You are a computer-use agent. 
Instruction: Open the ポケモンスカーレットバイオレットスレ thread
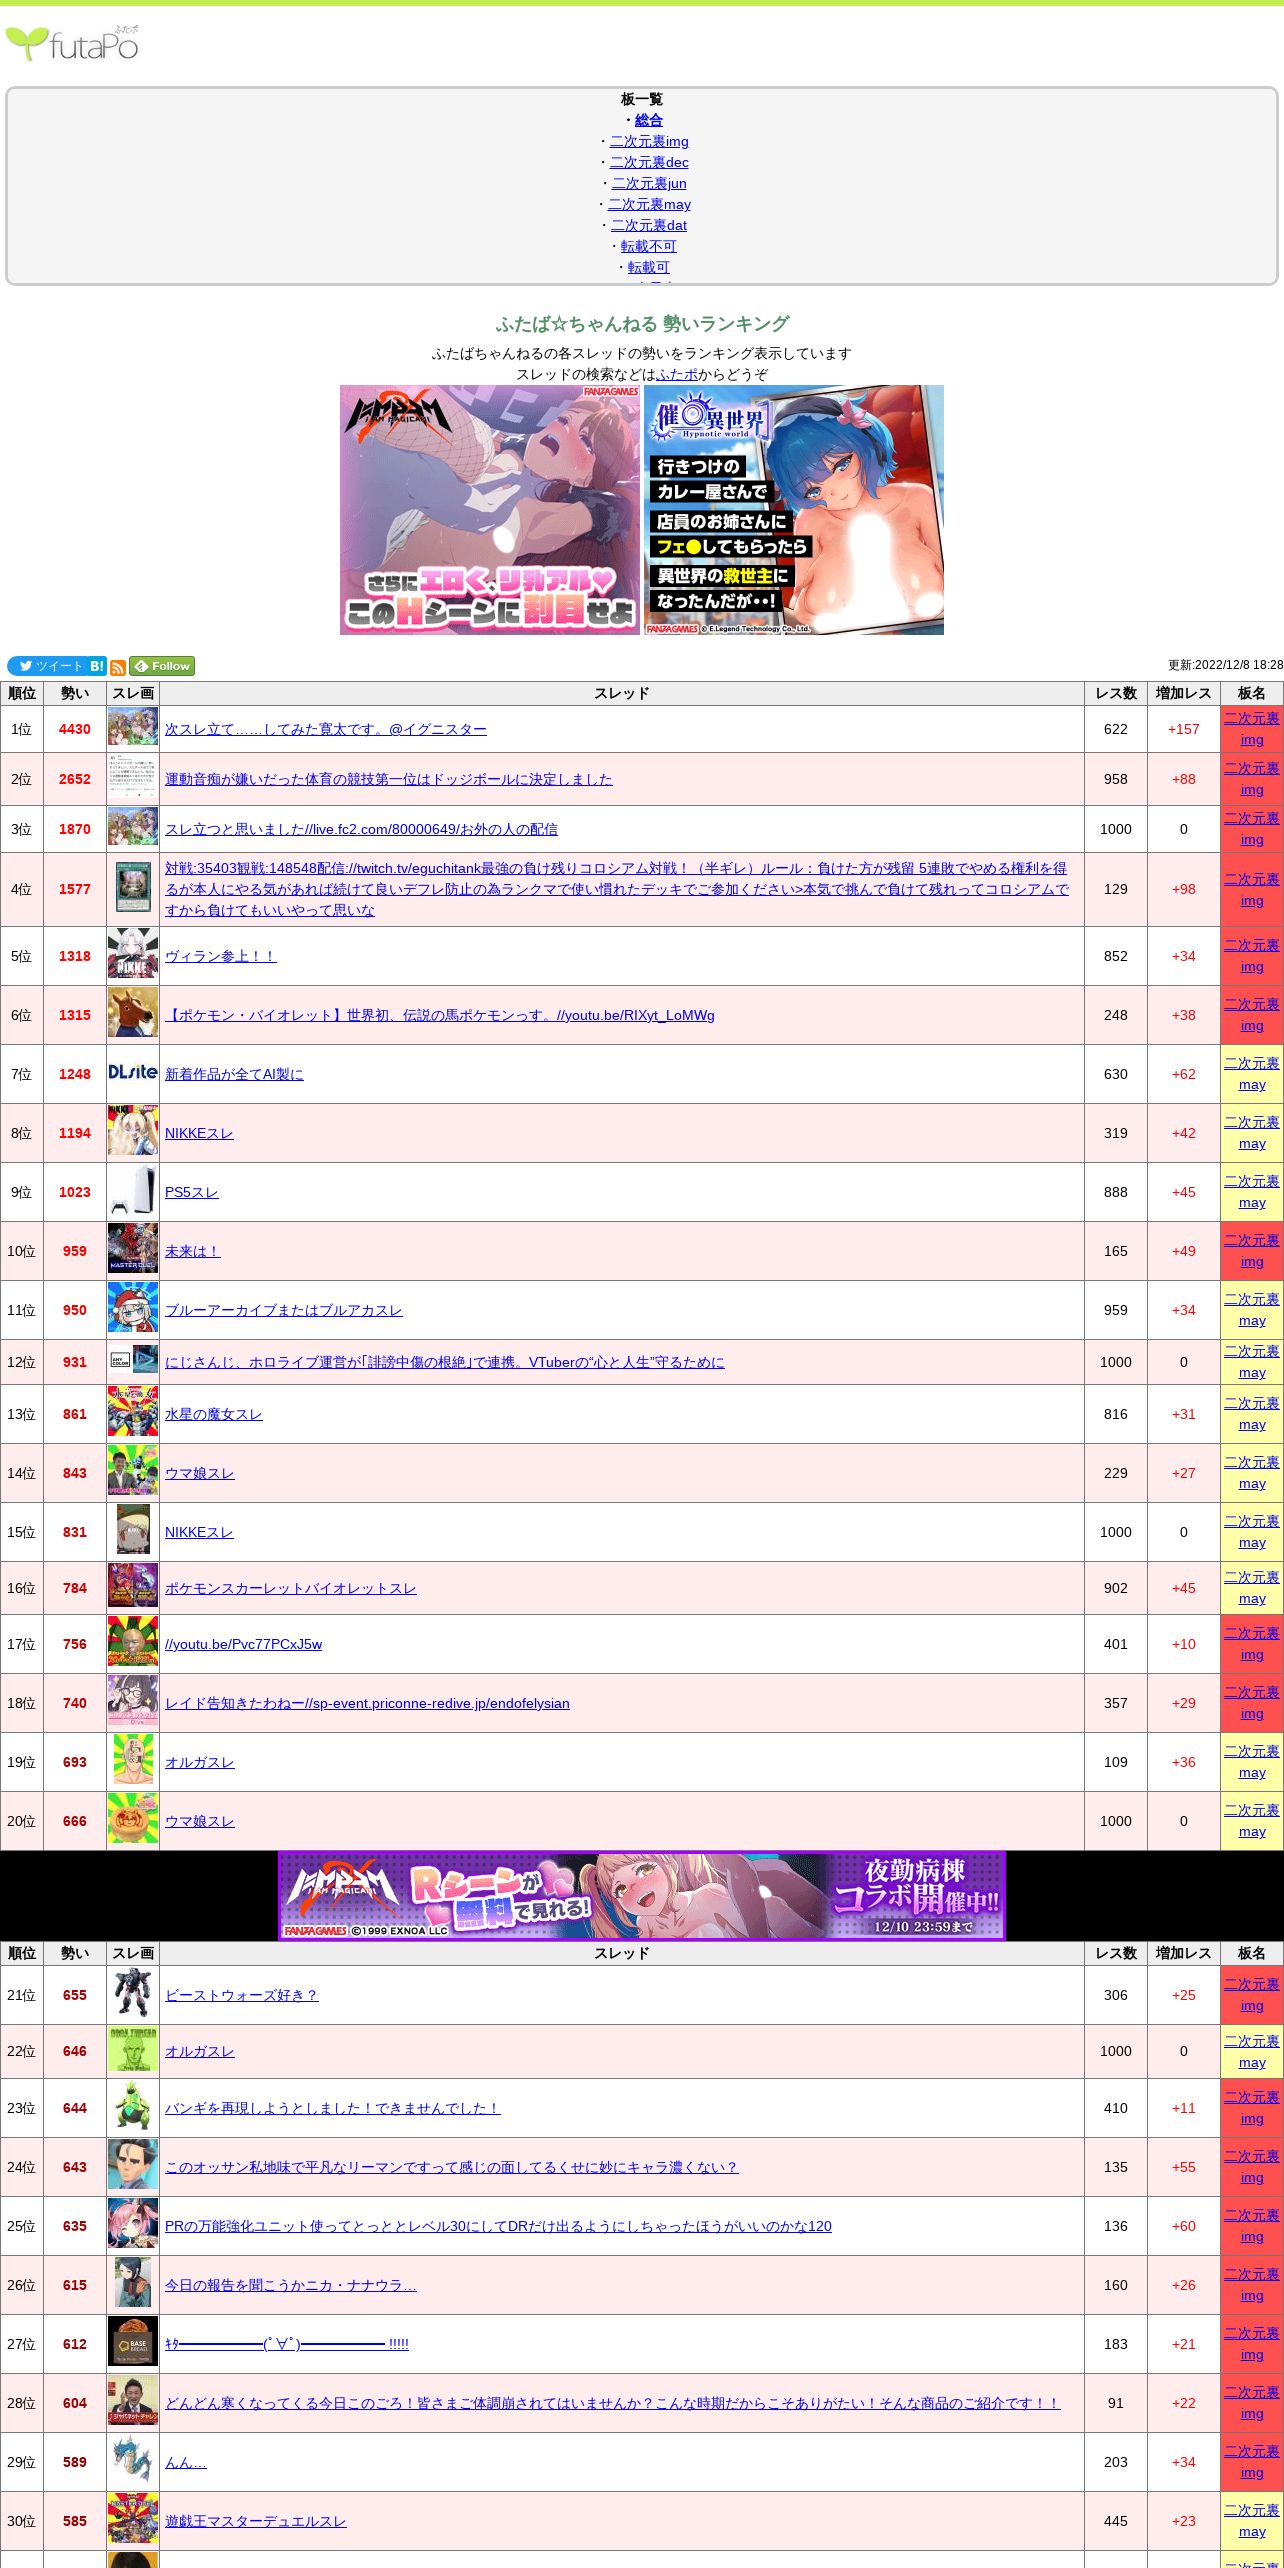(x=291, y=1588)
